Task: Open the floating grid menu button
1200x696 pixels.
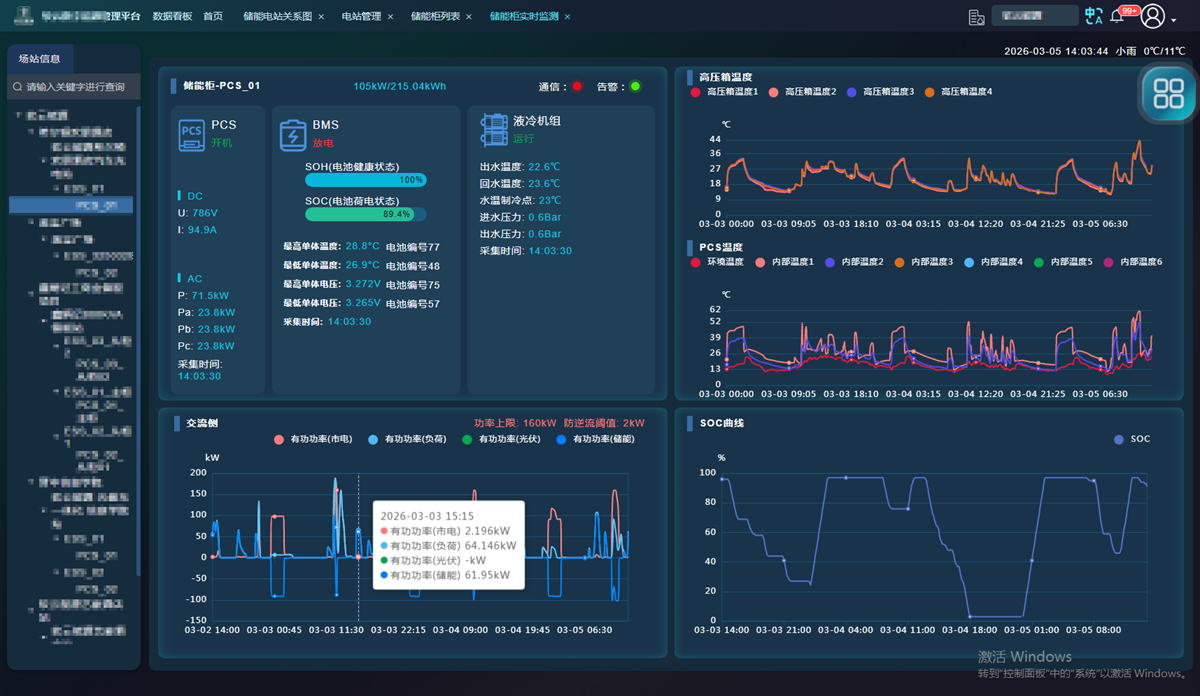Action: pyautogui.click(x=1168, y=94)
